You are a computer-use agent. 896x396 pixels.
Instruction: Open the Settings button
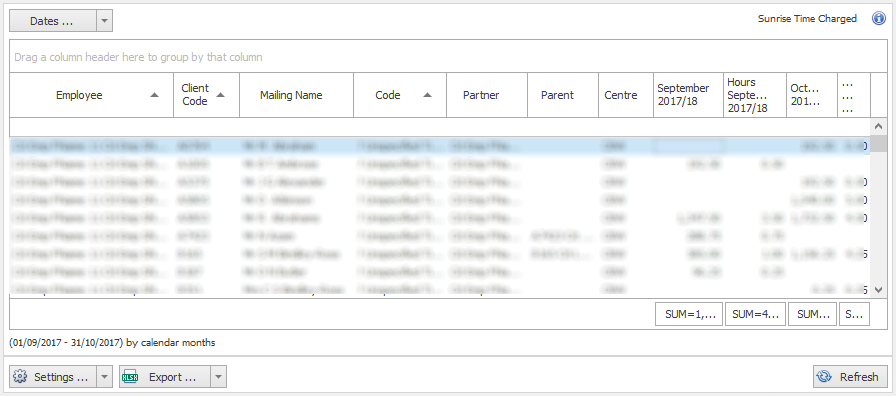pos(53,377)
